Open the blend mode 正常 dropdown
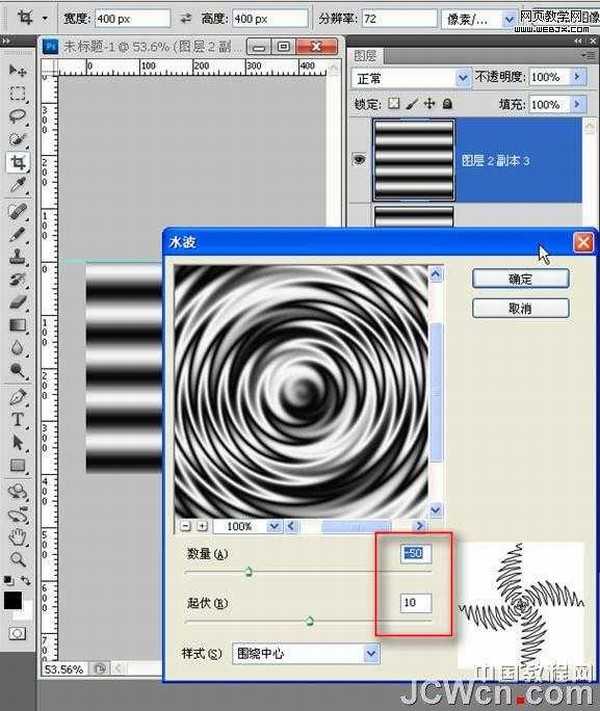 coord(463,78)
